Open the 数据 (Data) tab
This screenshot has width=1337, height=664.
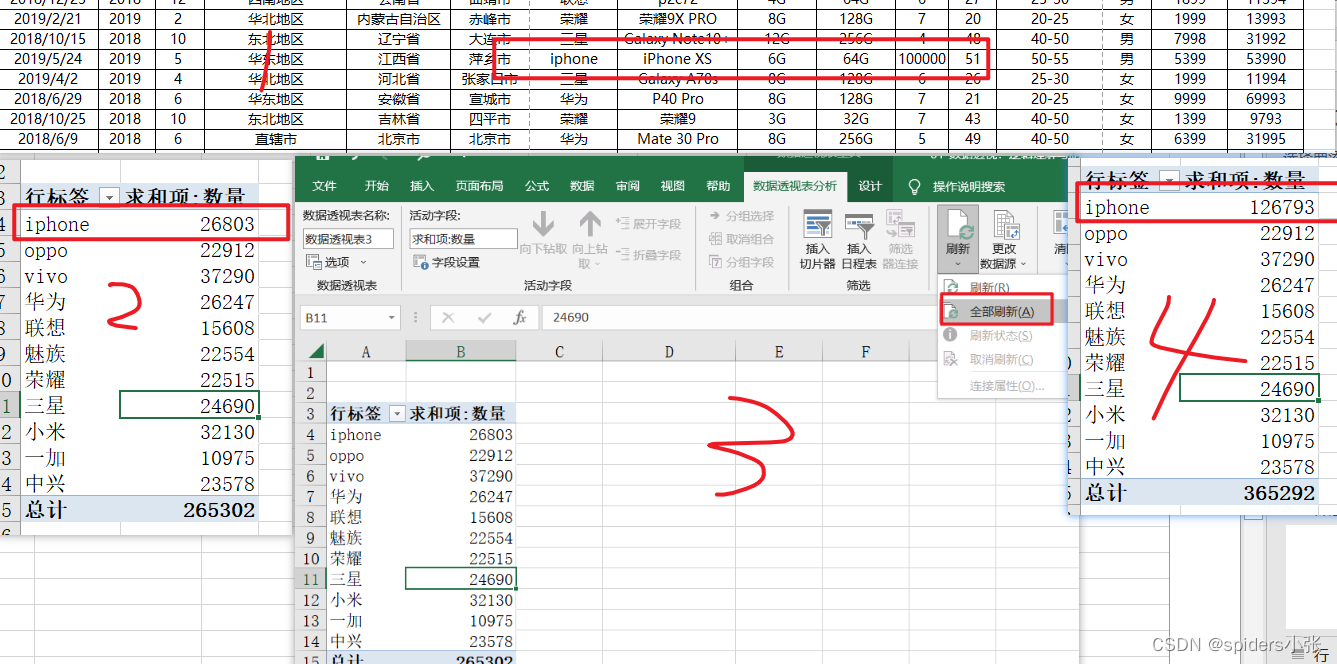[582, 186]
